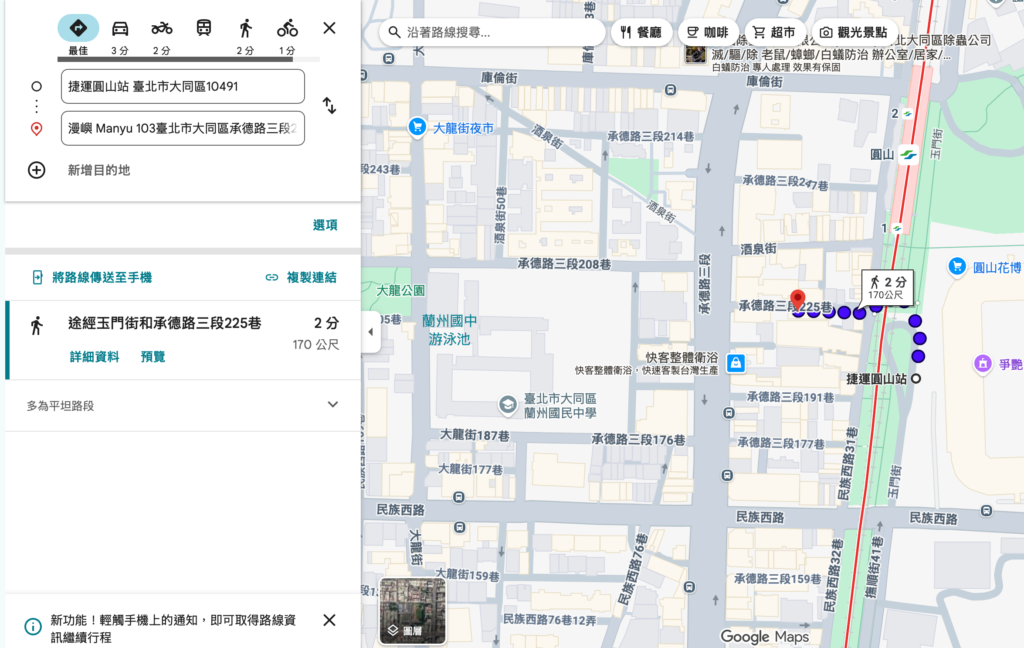Screen dimensions: 1024x648
Task: Swap starting point and destination
Action: click(329, 105)
